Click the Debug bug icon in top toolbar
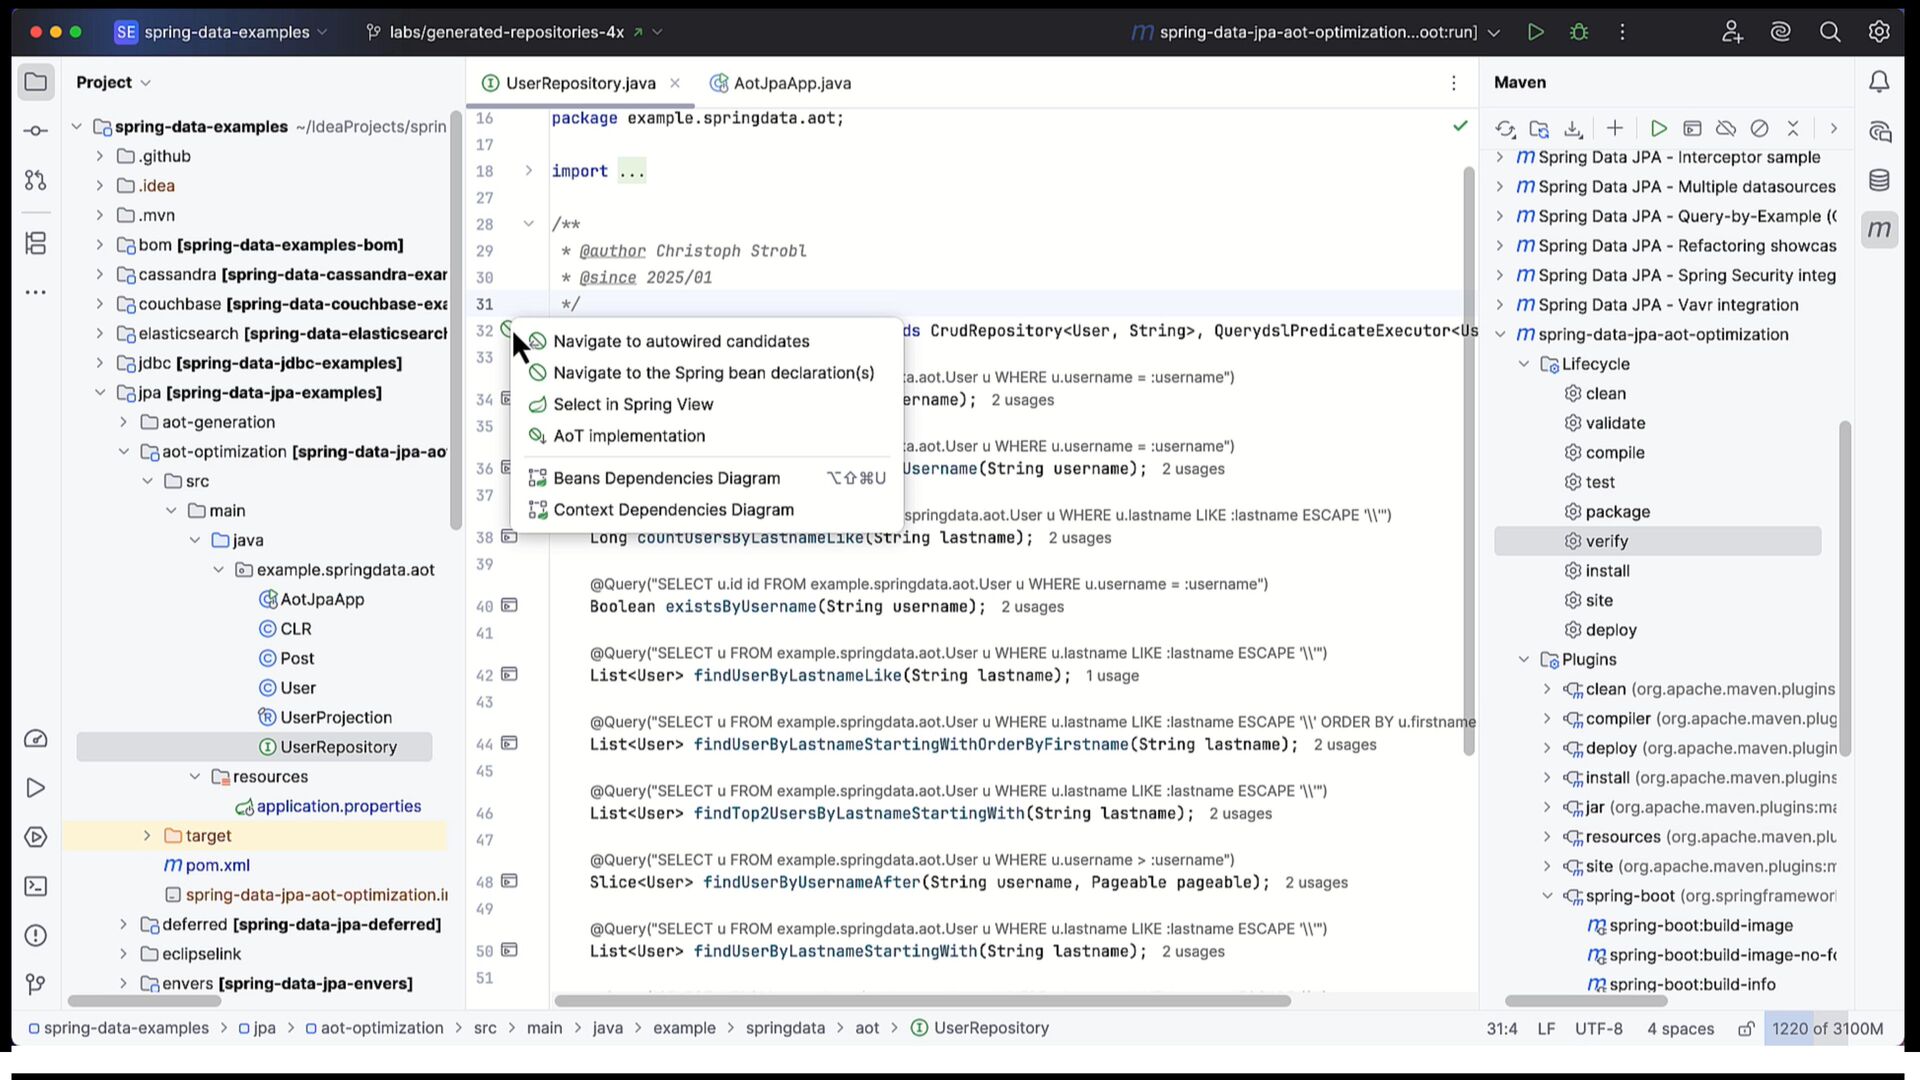This screenshot has width=1920, height=1080. click(1579, 32)
